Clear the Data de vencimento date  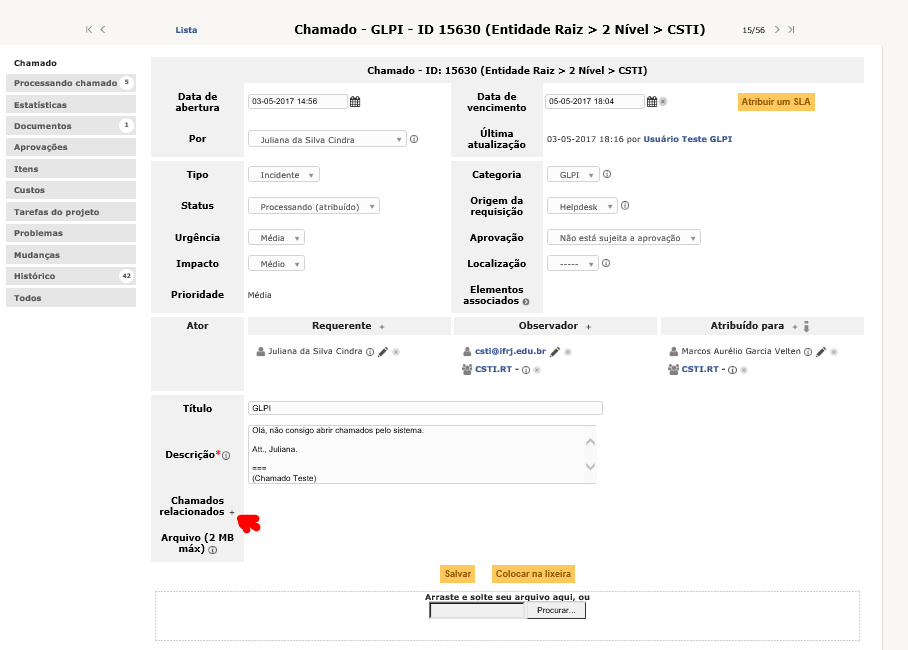(662, 101)
